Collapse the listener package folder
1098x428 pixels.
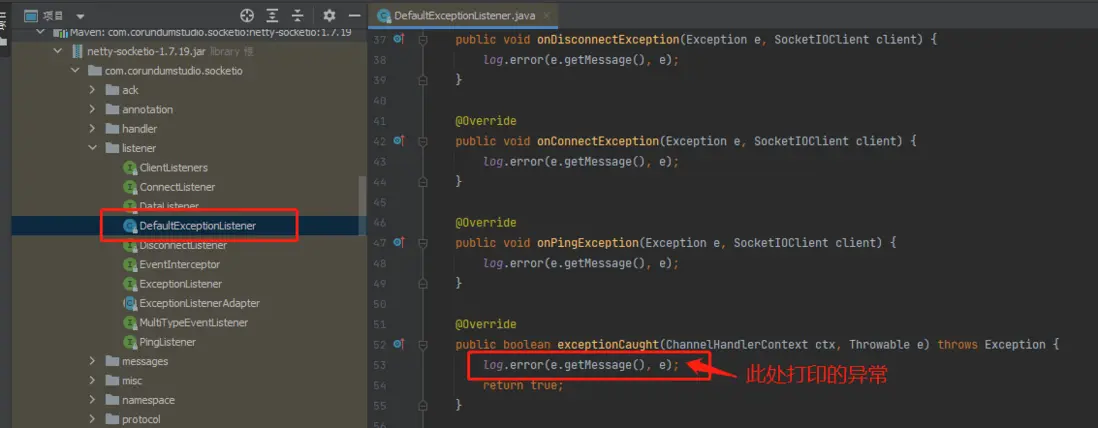point(92,148)
